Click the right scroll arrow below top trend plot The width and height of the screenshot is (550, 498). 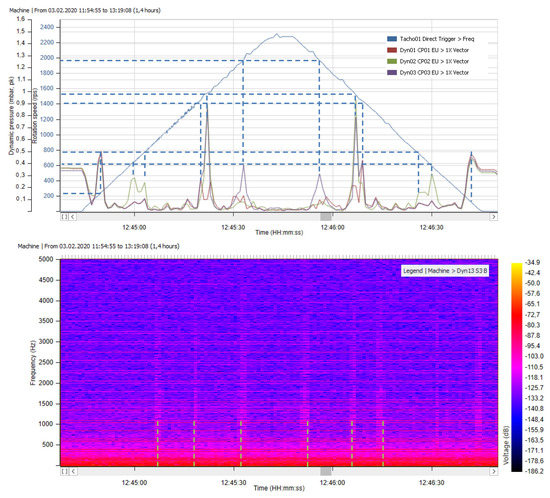pyautogui.click(x=494, y=217)
